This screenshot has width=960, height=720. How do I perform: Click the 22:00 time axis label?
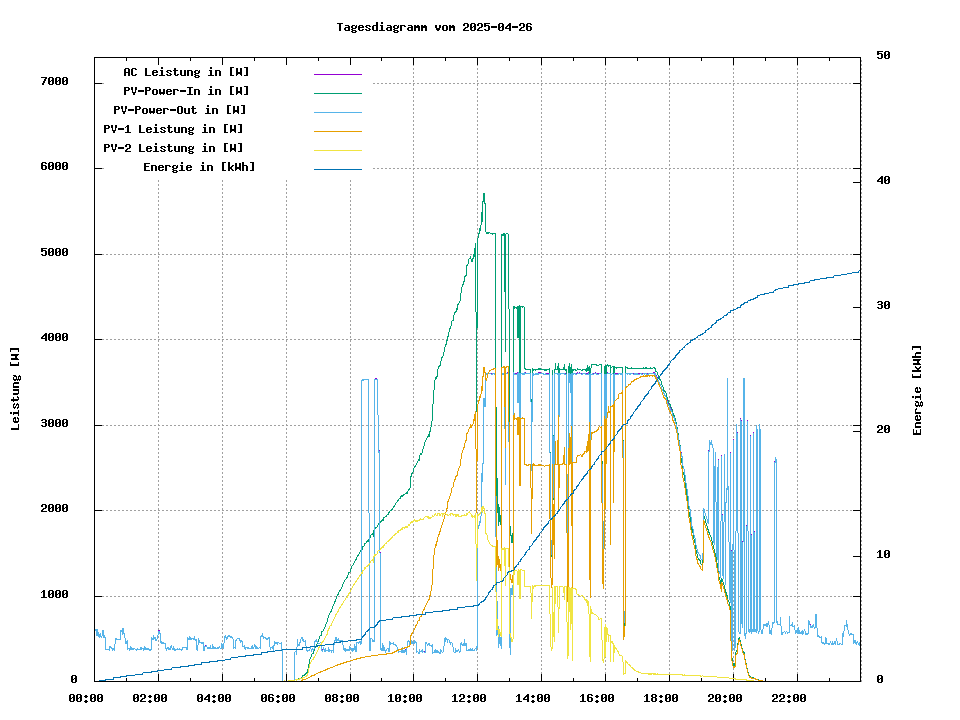pyautogui.click(x=788, y=698)
